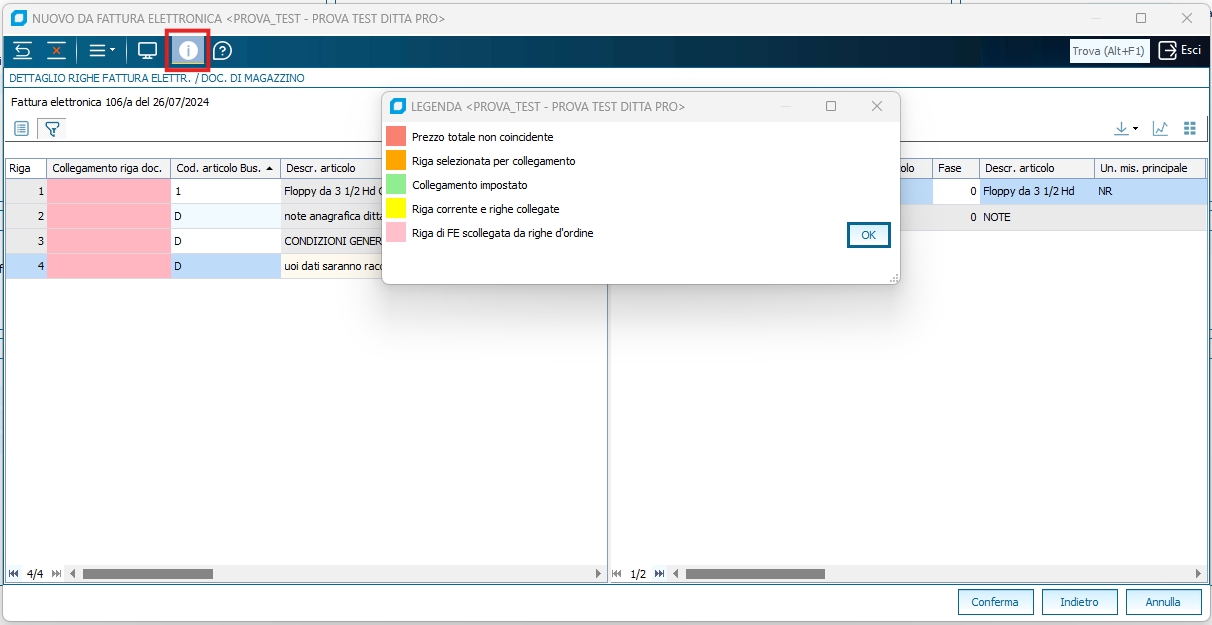Click left grid Descr. articolo column header

click(331, 168)
